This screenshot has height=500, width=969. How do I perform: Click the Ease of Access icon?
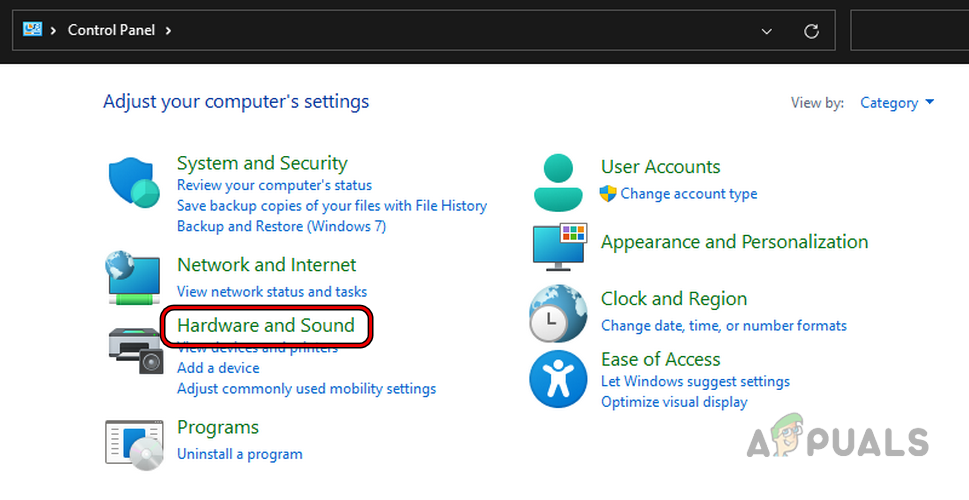pyautogui.click(x=558, y=378)
